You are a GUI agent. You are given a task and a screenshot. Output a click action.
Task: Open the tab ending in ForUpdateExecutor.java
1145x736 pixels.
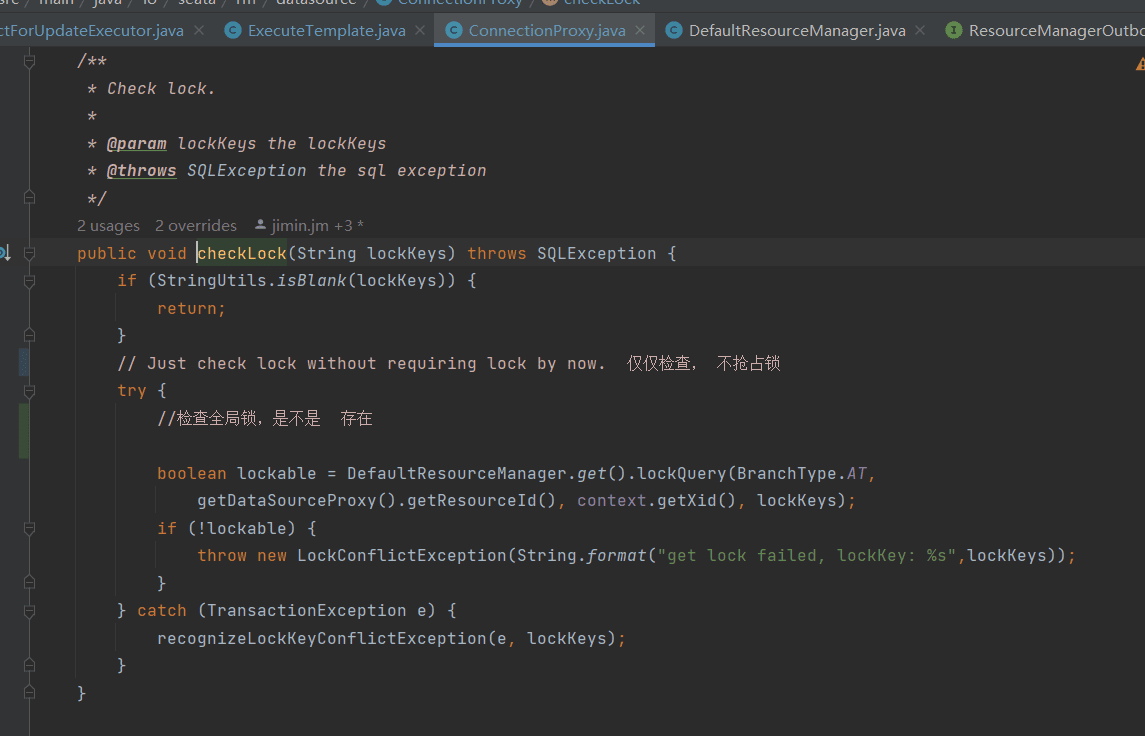coord(91,31)
